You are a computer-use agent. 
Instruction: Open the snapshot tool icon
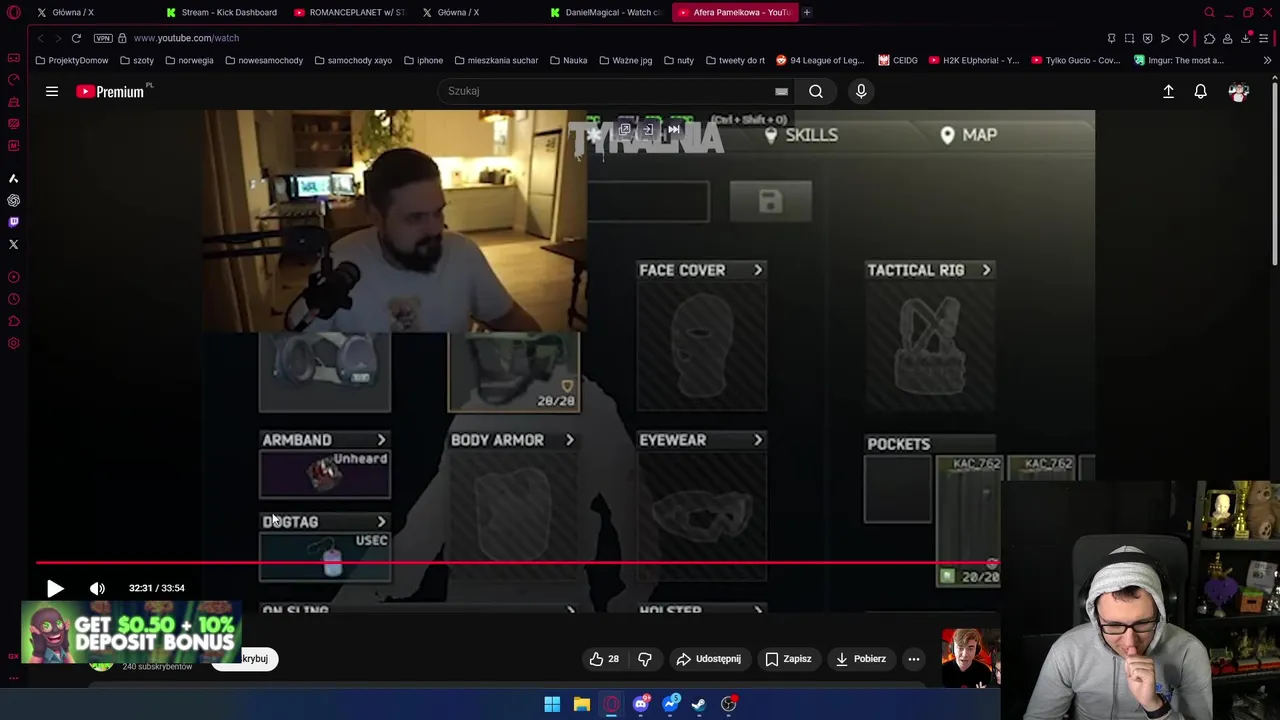1129,38
